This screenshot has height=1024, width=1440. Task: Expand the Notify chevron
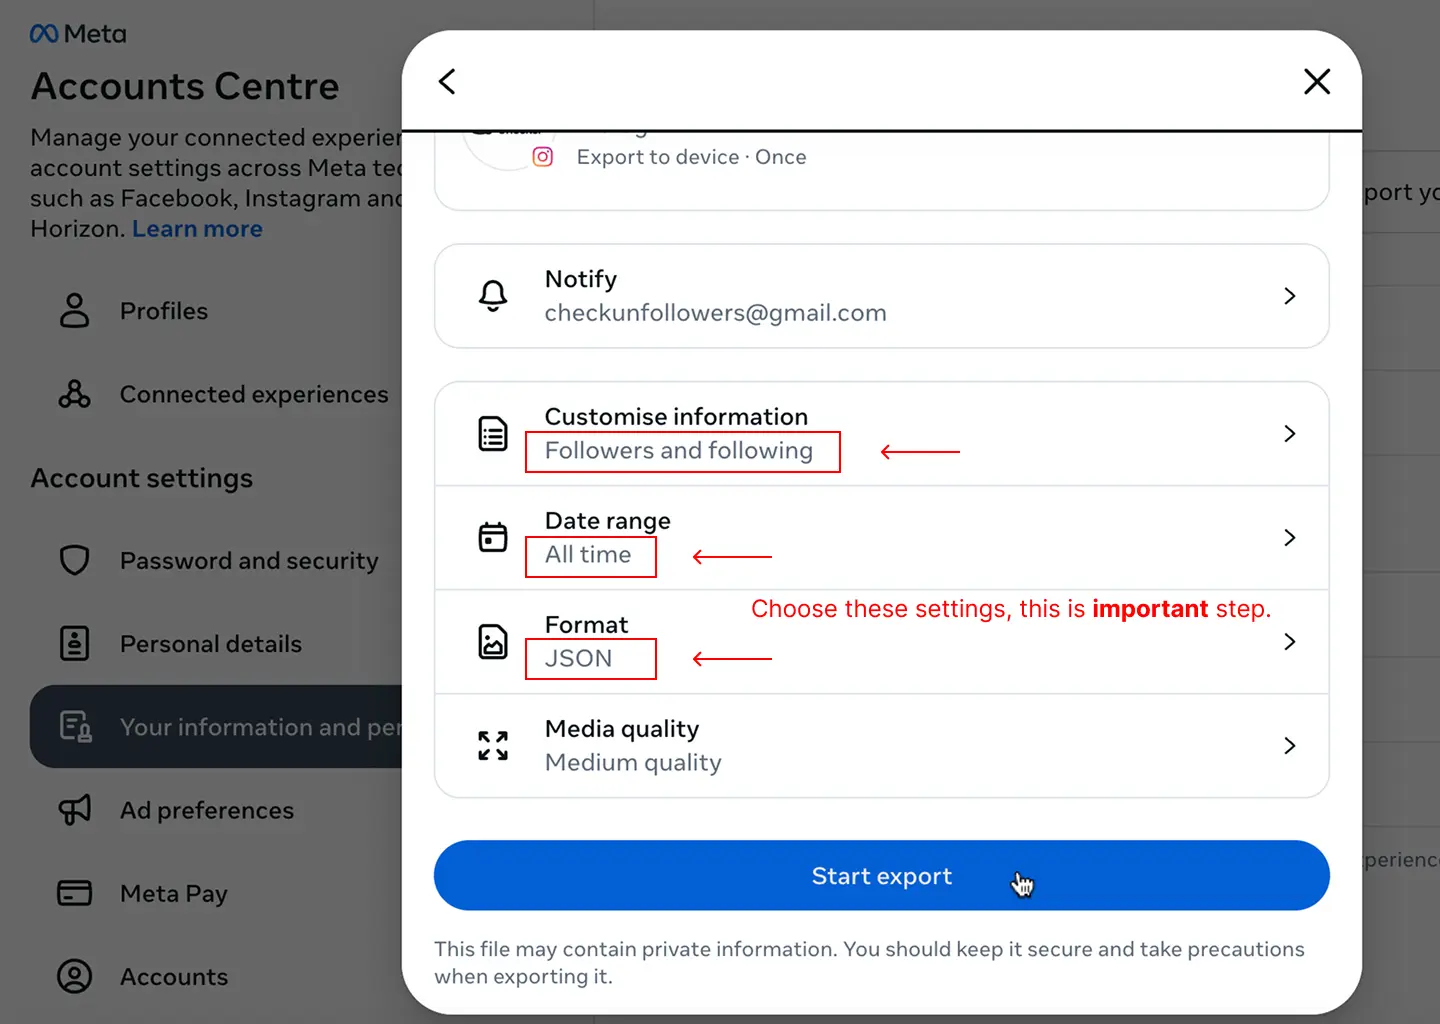(1289, 296)
